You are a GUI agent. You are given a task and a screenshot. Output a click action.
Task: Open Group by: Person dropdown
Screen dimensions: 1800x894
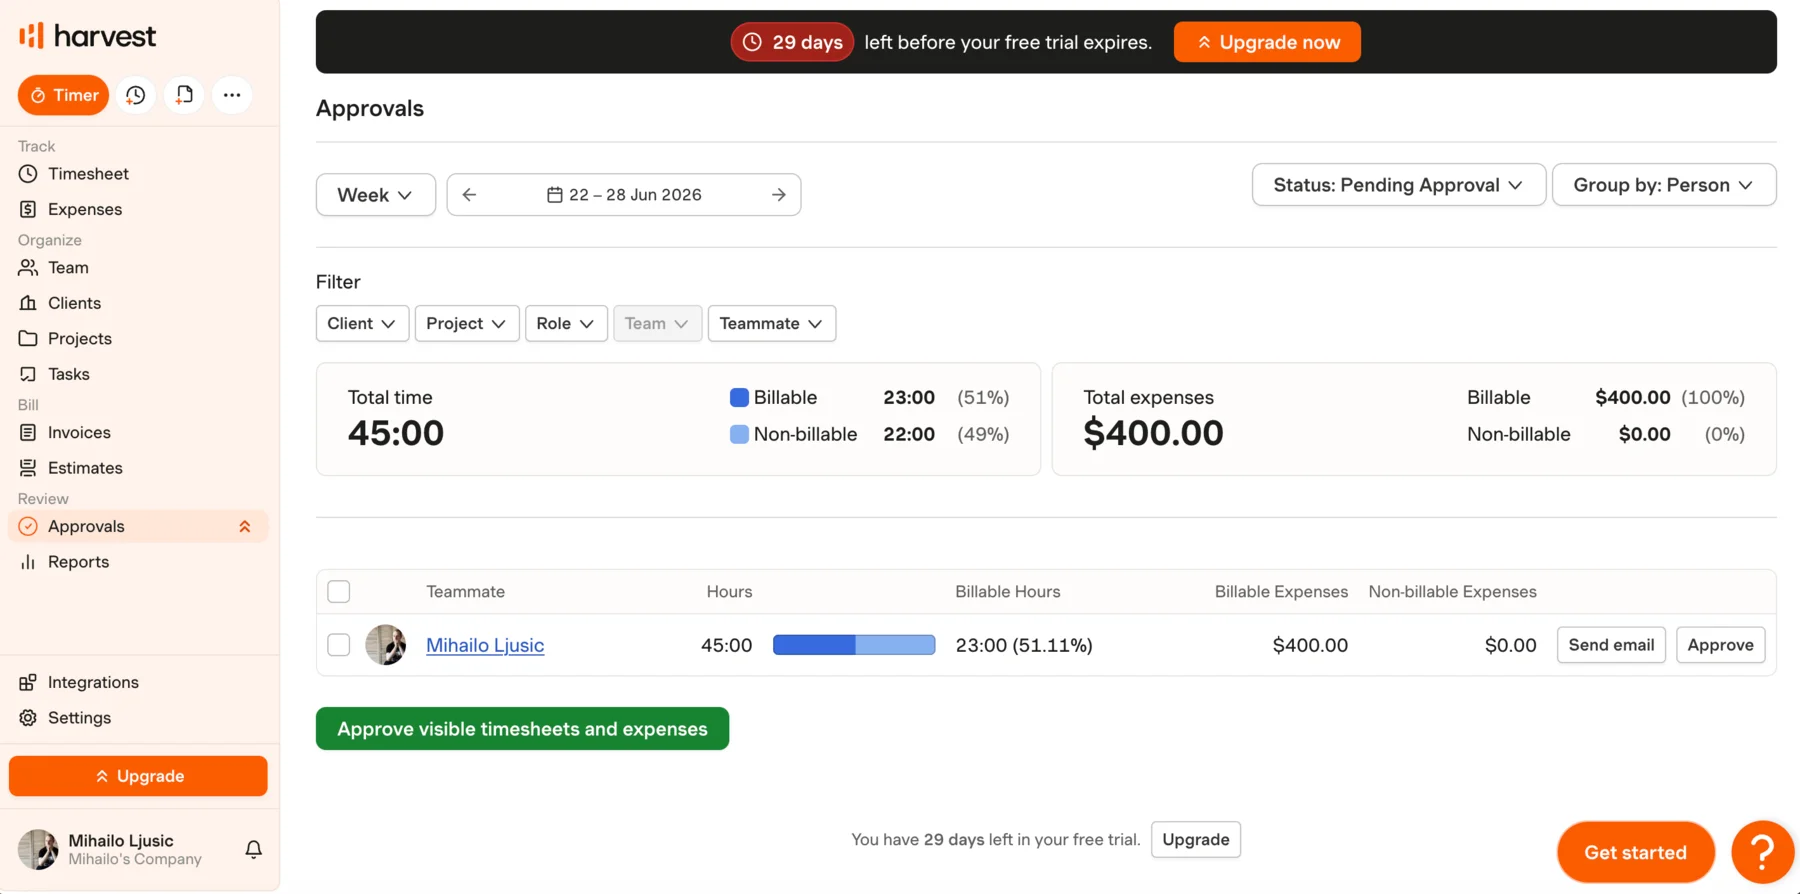[1664, 185]
